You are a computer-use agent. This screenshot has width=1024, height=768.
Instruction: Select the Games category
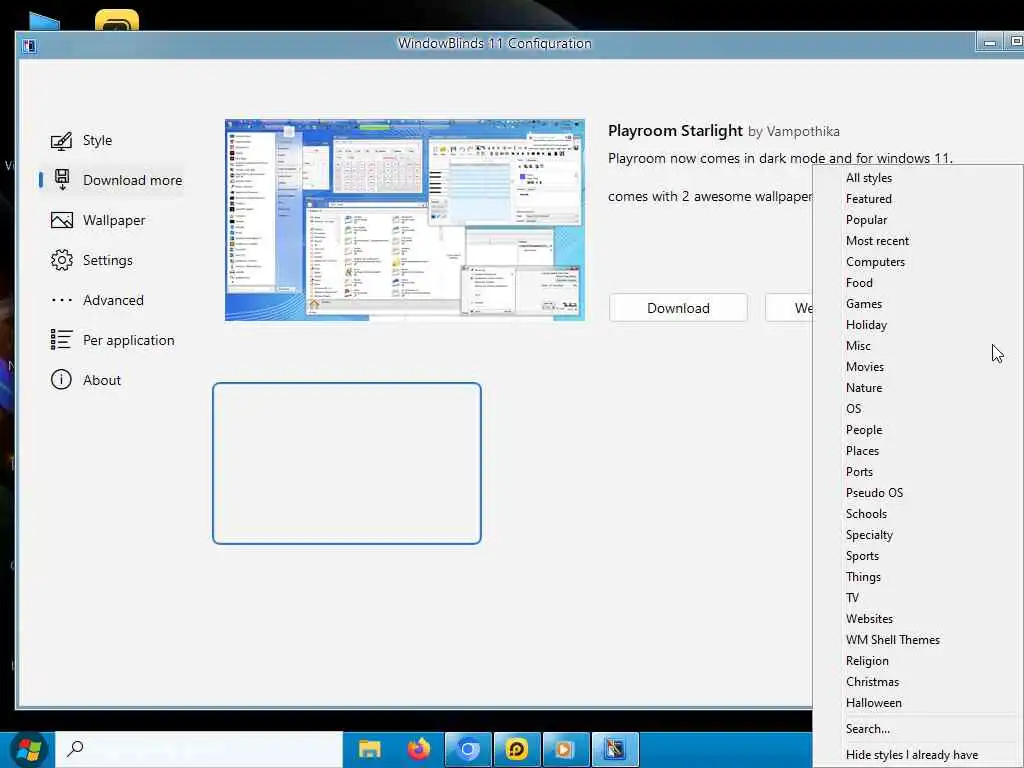(863, 304)
